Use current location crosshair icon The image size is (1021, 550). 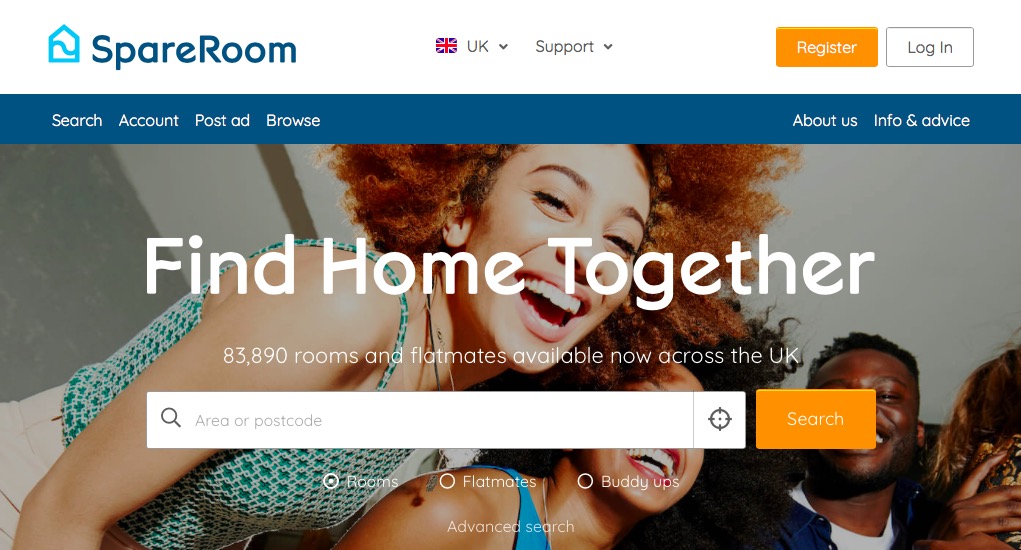click(x=720, y=419)
